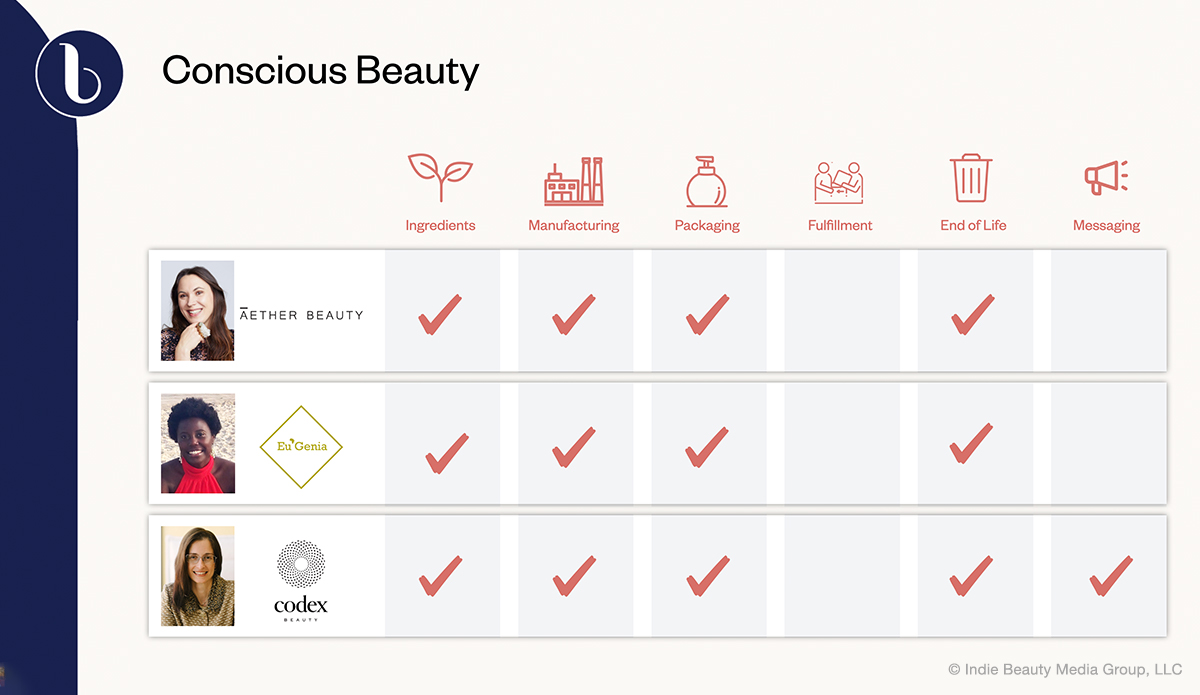Click the Conscious Beauty slide title

coord(321,71)
